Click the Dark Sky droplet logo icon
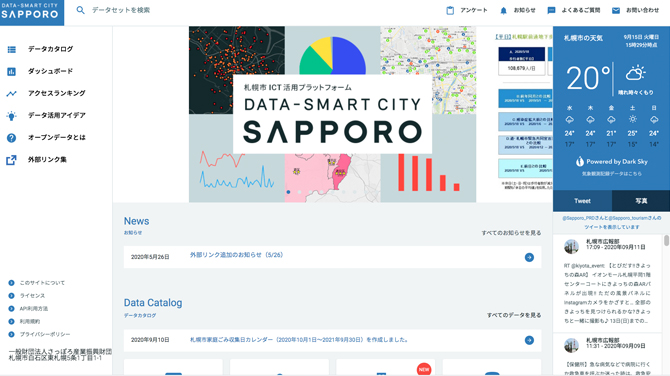The width and height of the screenshot is (670, 376). [580, 162]
